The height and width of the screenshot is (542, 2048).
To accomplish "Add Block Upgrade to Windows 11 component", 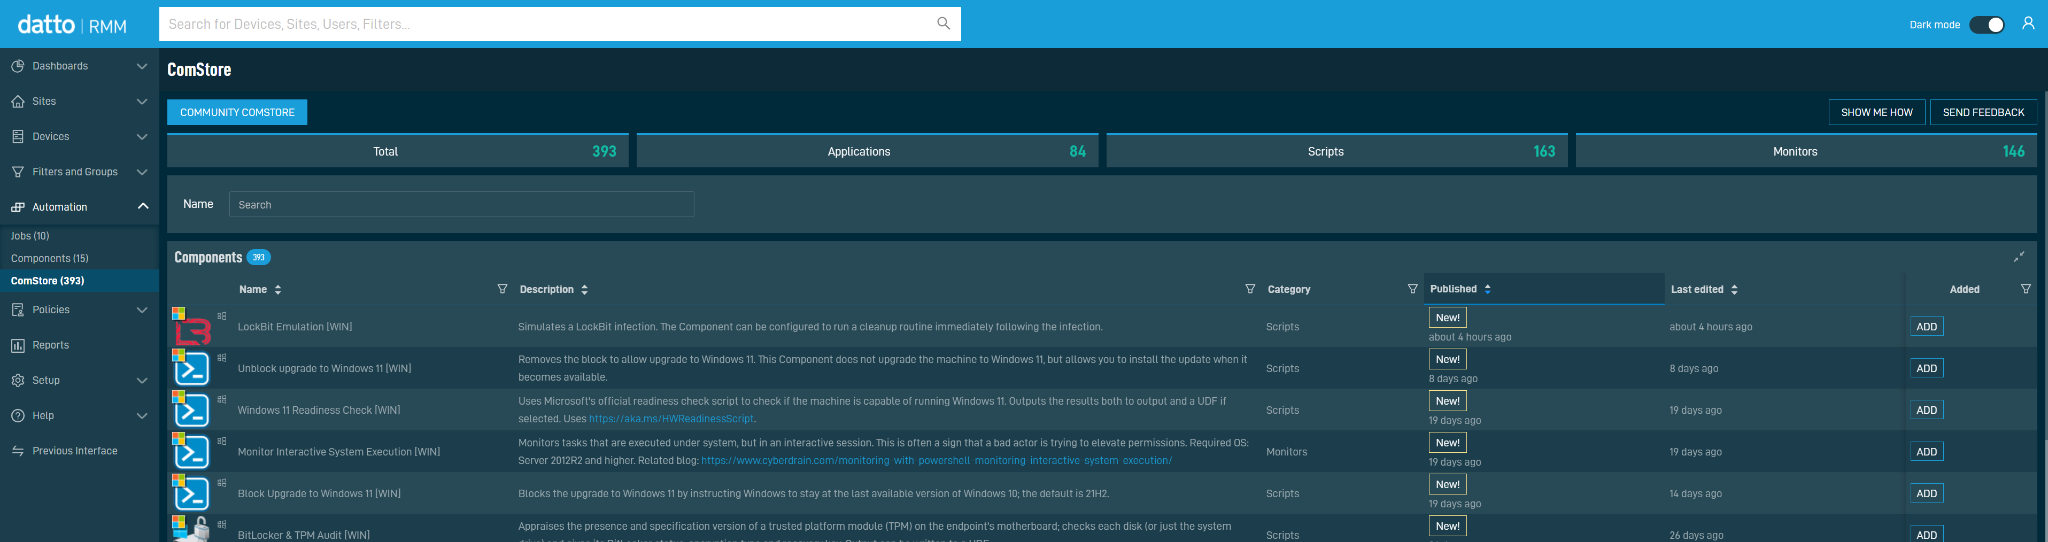I will pos(1926,493).
